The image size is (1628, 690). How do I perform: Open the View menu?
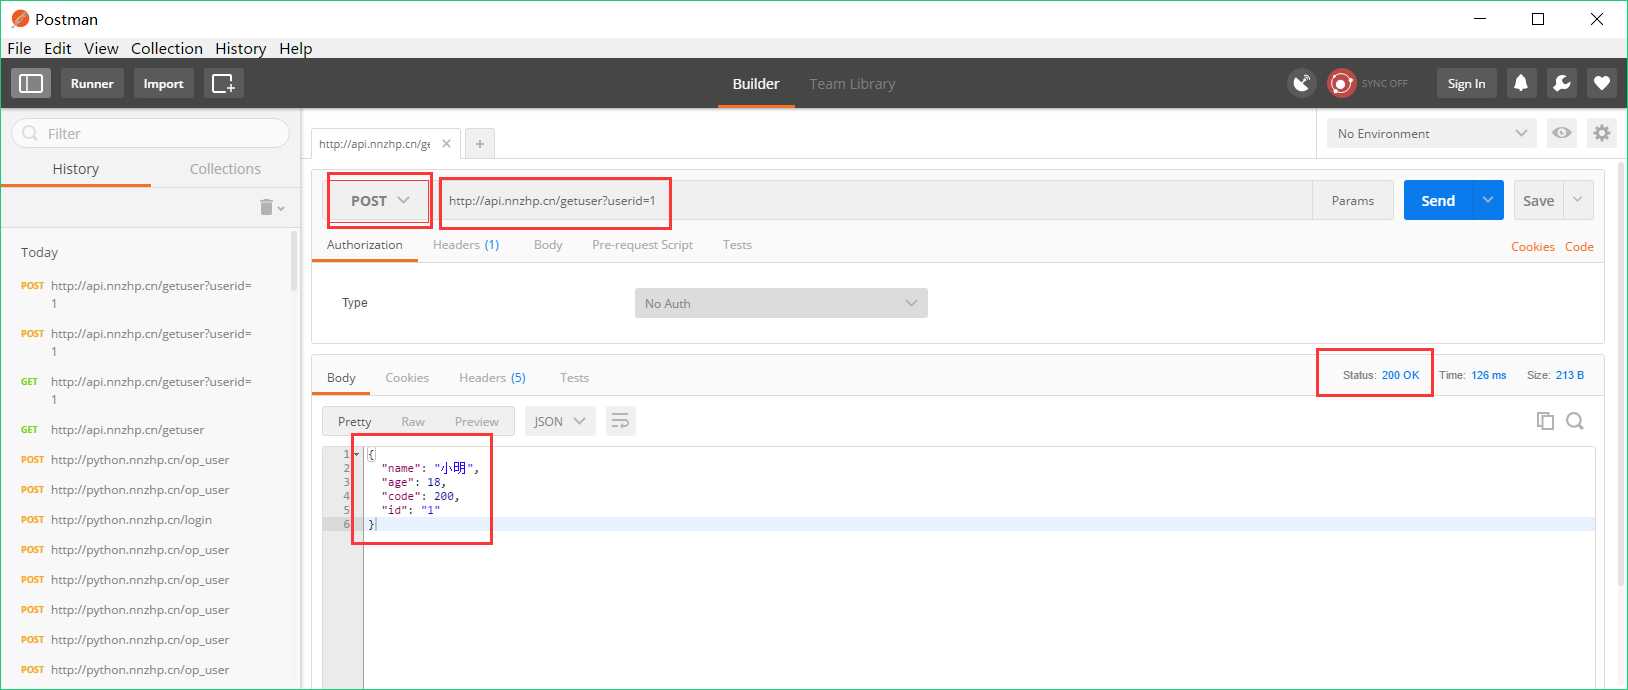pos(101,48)
